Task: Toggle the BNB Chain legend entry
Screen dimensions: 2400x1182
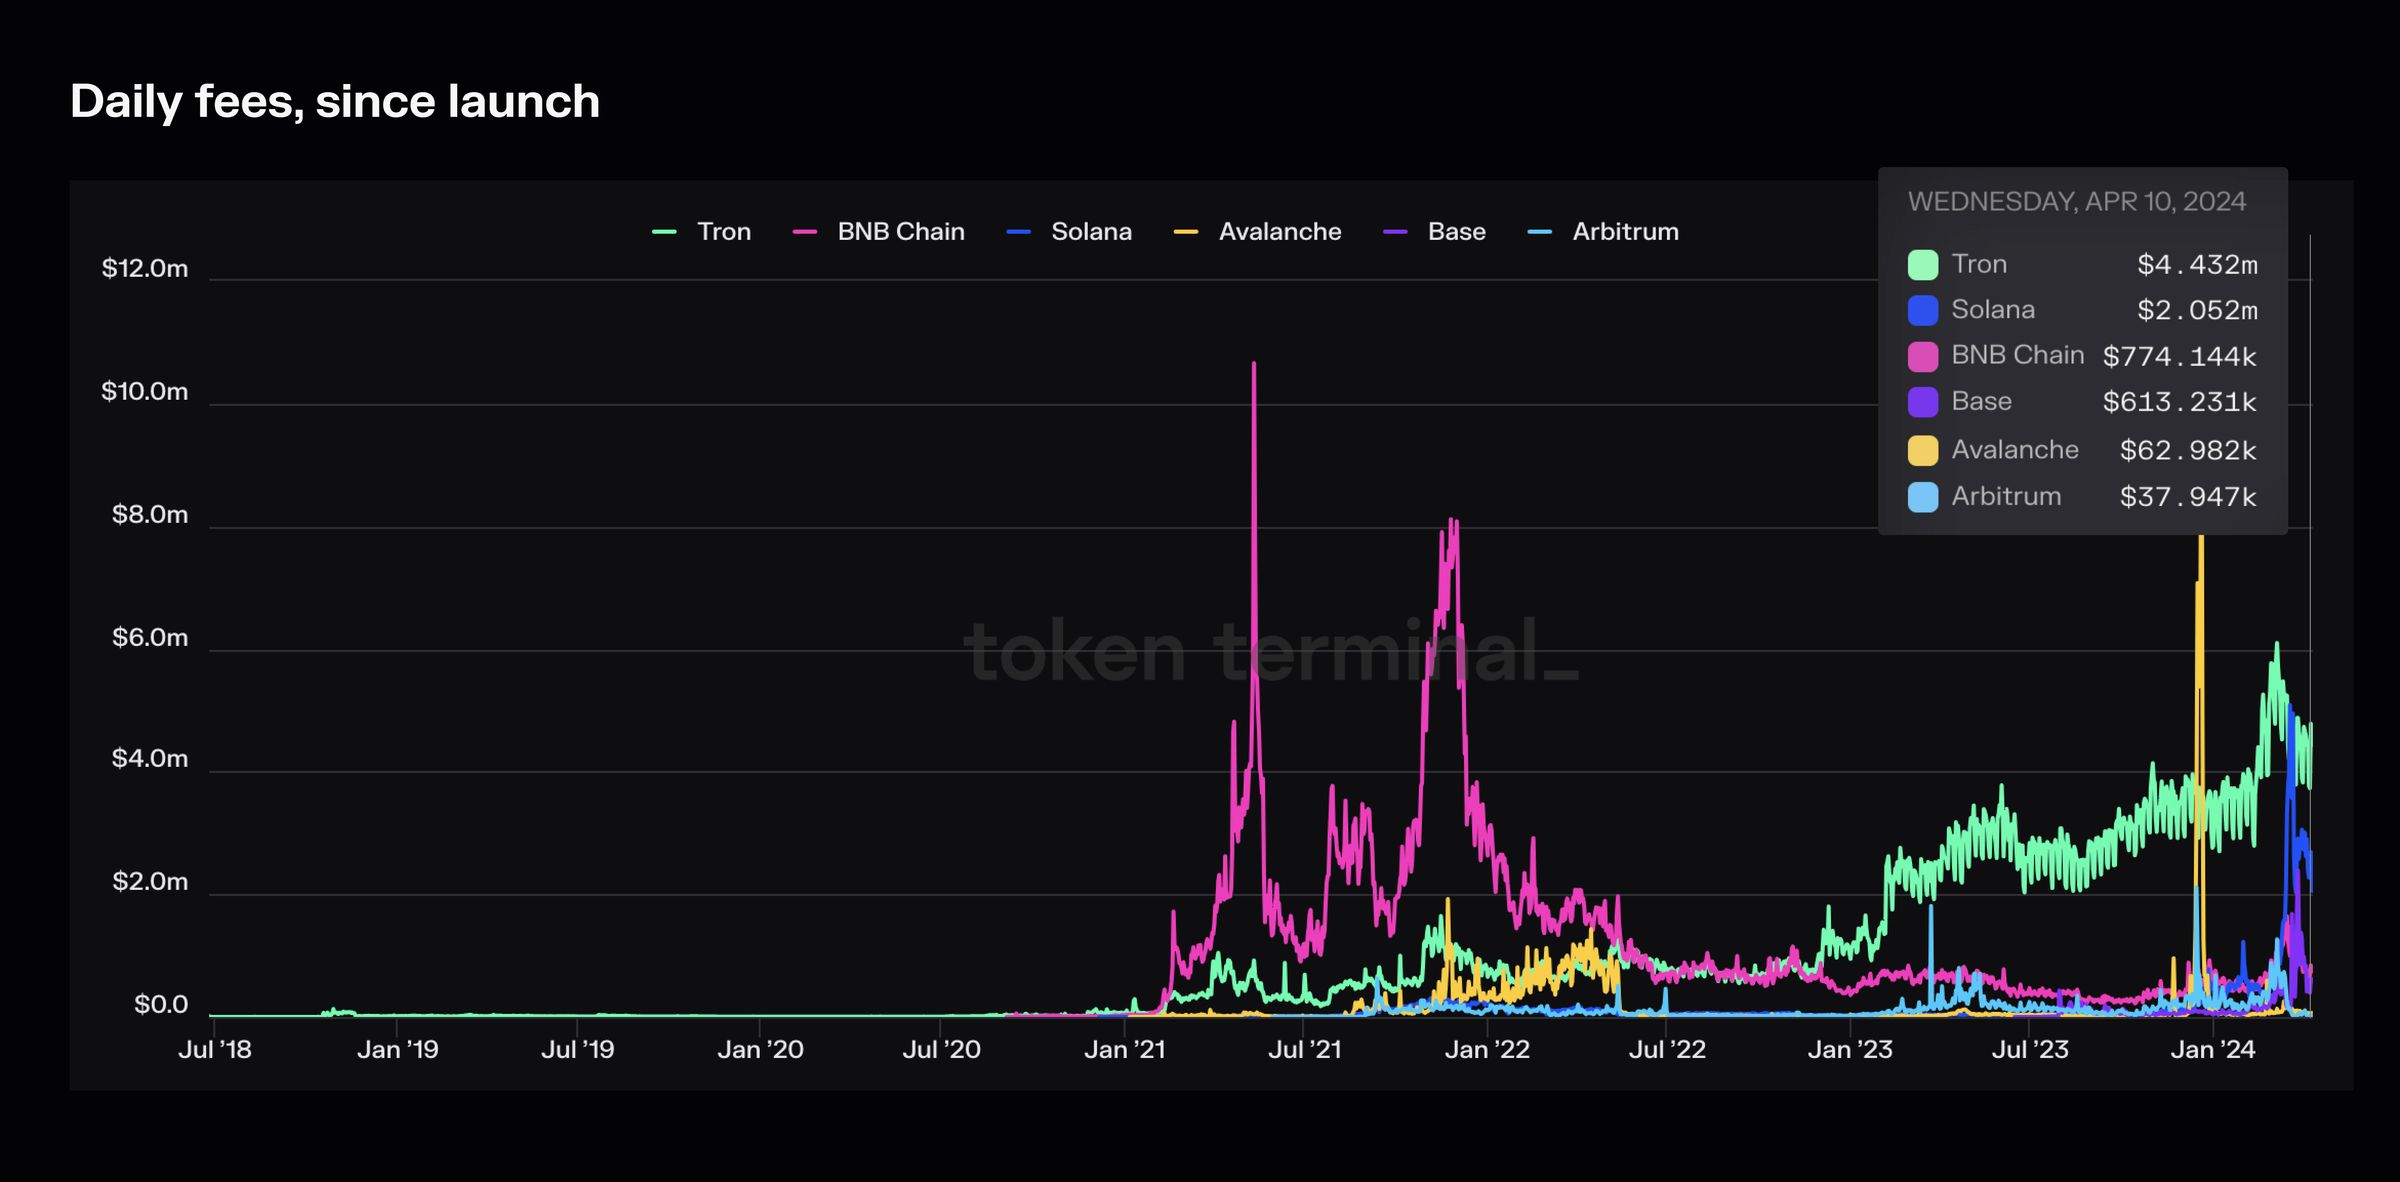Action: [x=900, y=232]
